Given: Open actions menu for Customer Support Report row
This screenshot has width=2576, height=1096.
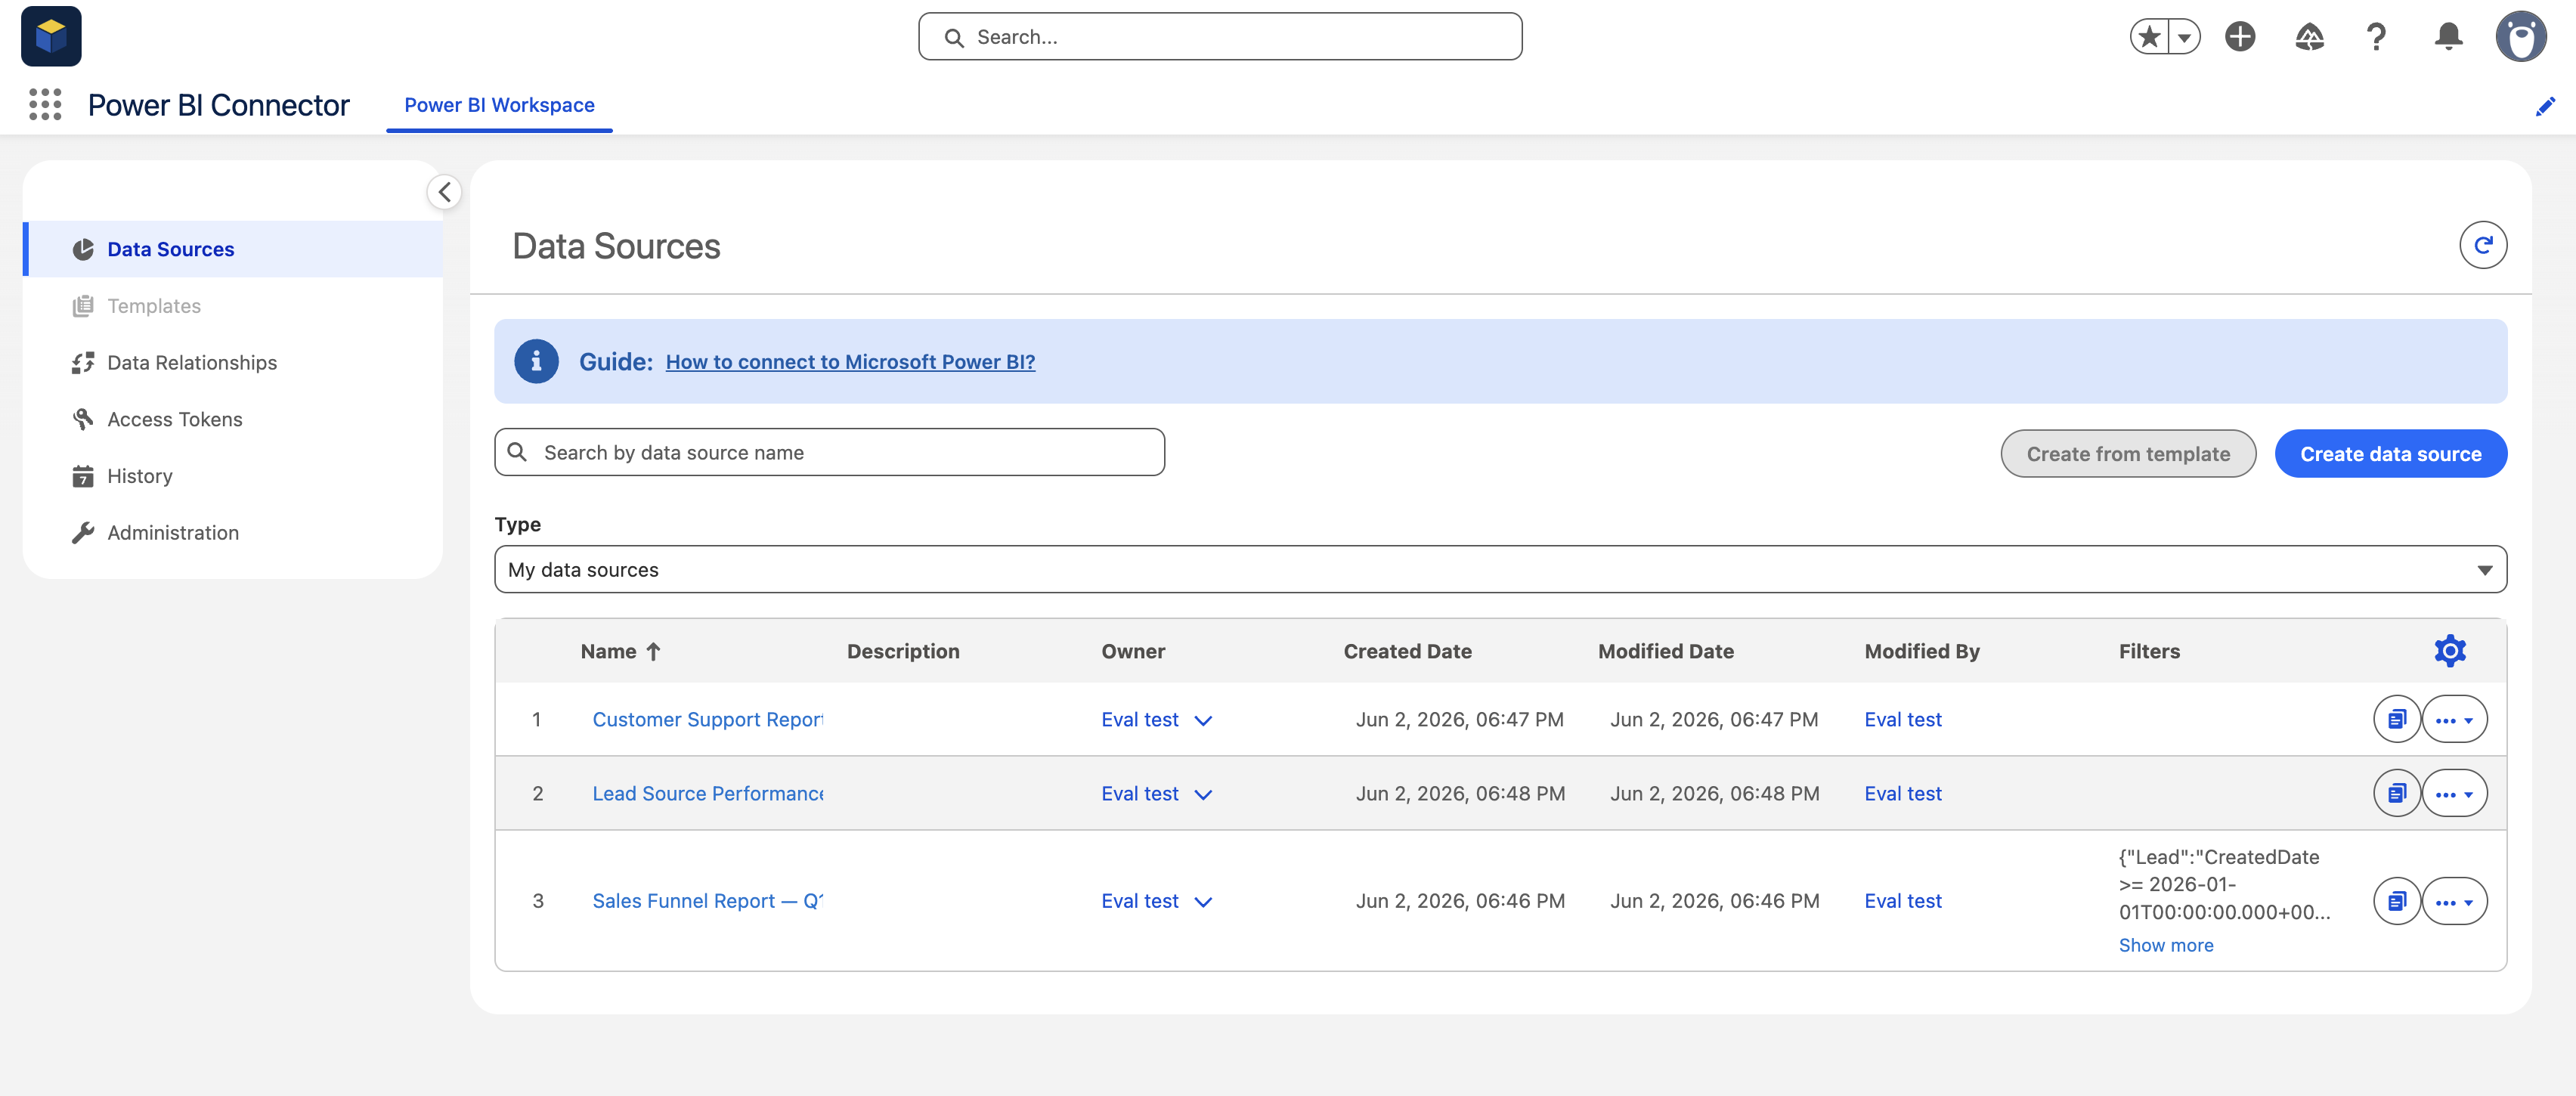Looking at the screenshot, I should [x=2454, y=719].
